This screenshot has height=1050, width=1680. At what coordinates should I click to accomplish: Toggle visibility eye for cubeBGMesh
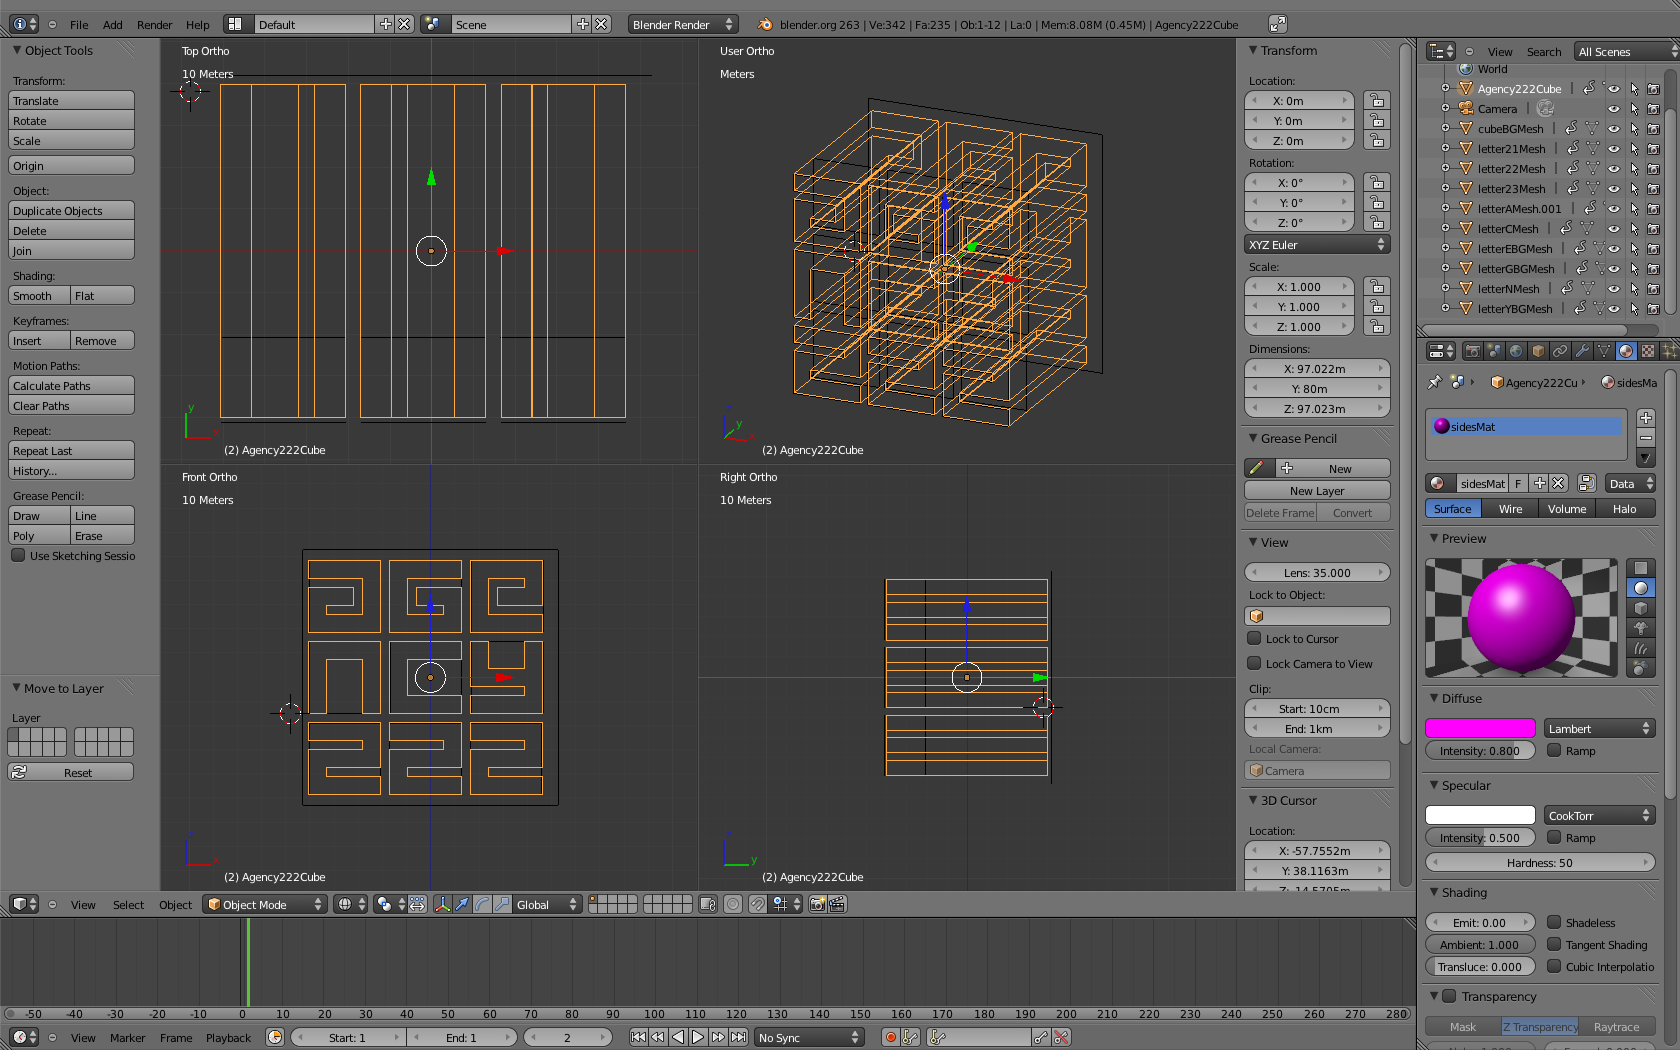pos(1613,129)
